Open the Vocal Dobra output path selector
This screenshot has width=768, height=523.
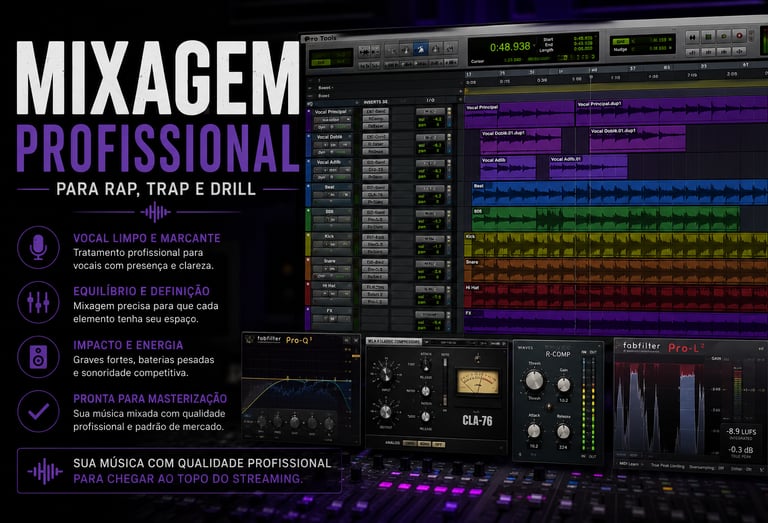point(430,138)
